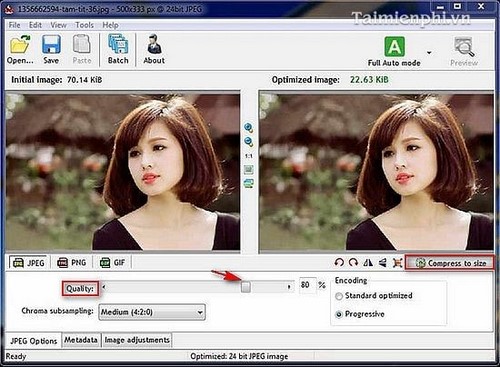This screenshot has height=367, width=500.
Task: Open the Help menu
Action: coord(110,25)
